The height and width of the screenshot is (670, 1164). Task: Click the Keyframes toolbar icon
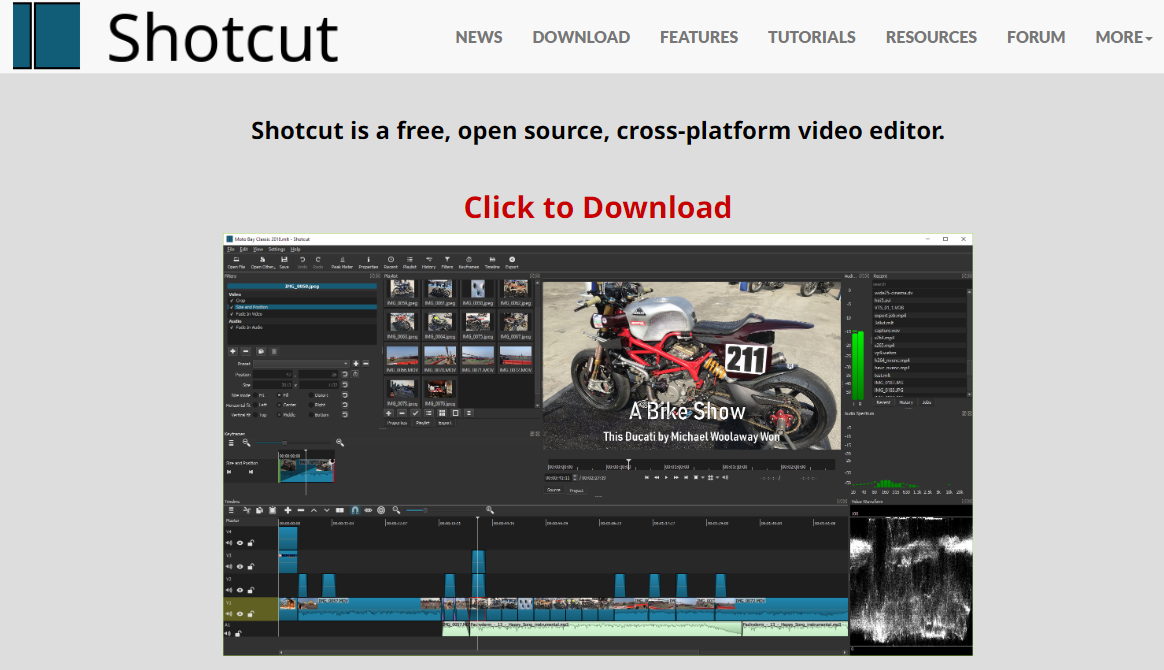click(468, 262)
